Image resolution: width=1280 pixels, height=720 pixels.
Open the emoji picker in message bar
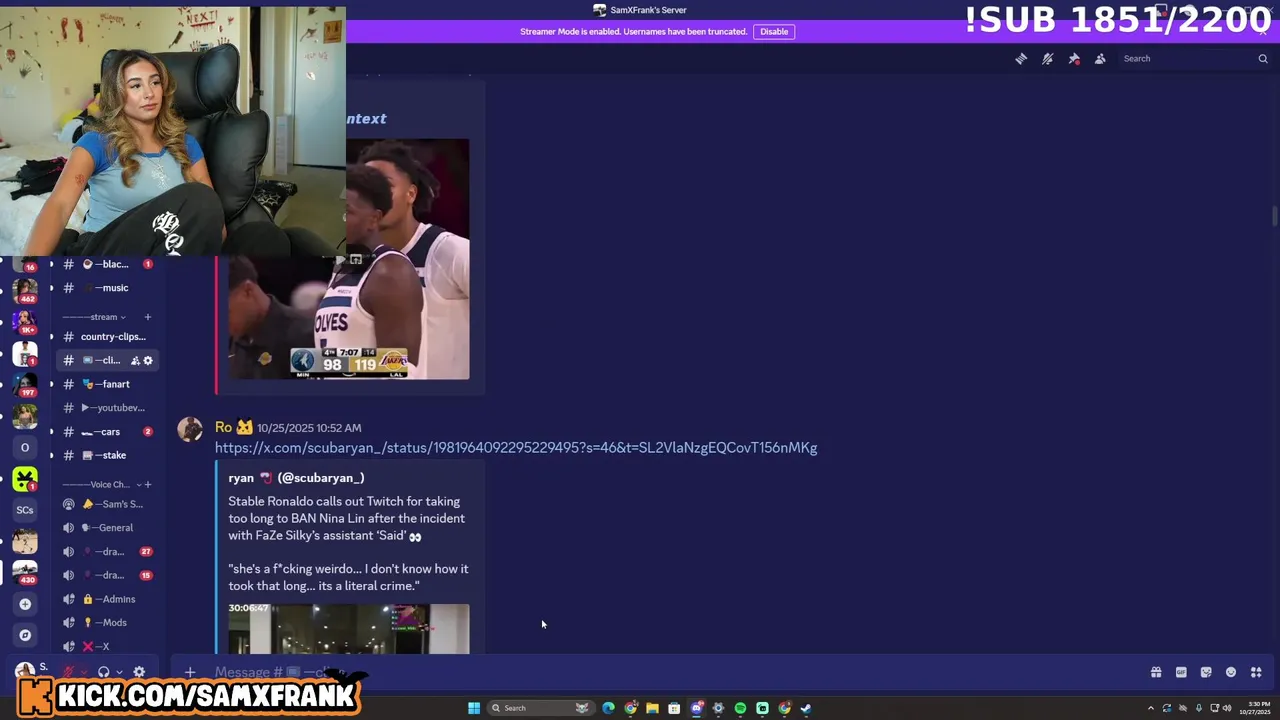pyautogui.click(x=1231, y=672)
